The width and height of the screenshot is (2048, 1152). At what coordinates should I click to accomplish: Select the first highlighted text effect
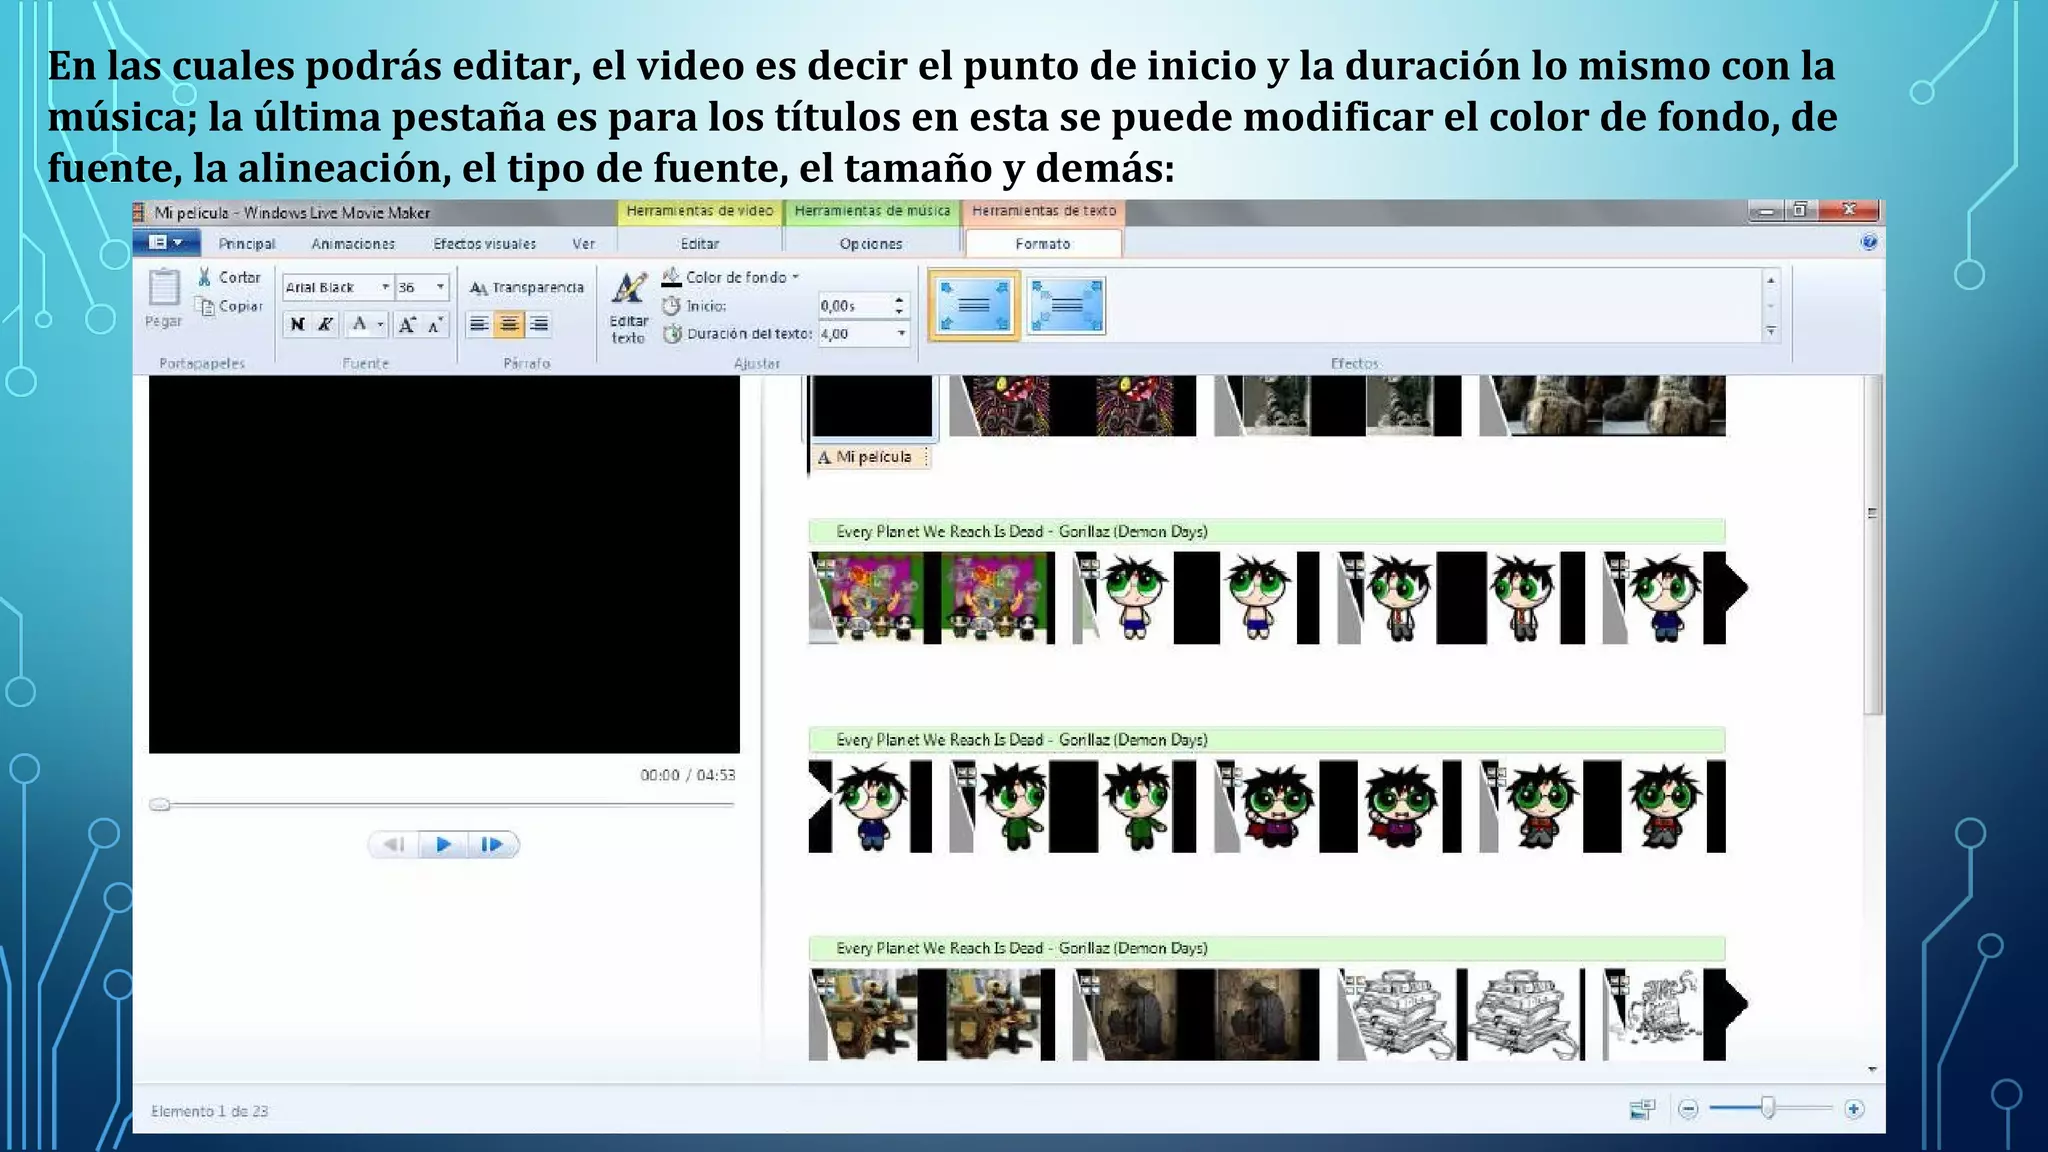click(x=974, y=306)
